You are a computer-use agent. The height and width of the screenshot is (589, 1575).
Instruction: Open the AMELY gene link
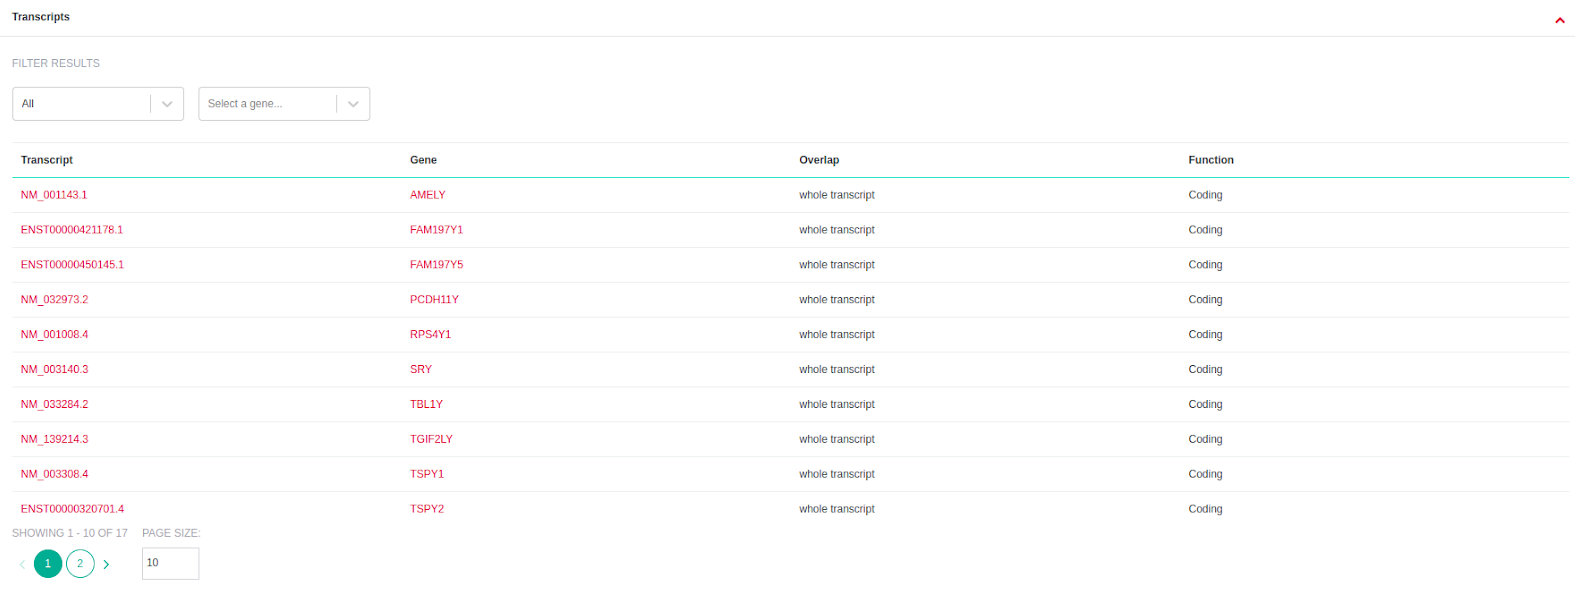(x=427, y=195)
